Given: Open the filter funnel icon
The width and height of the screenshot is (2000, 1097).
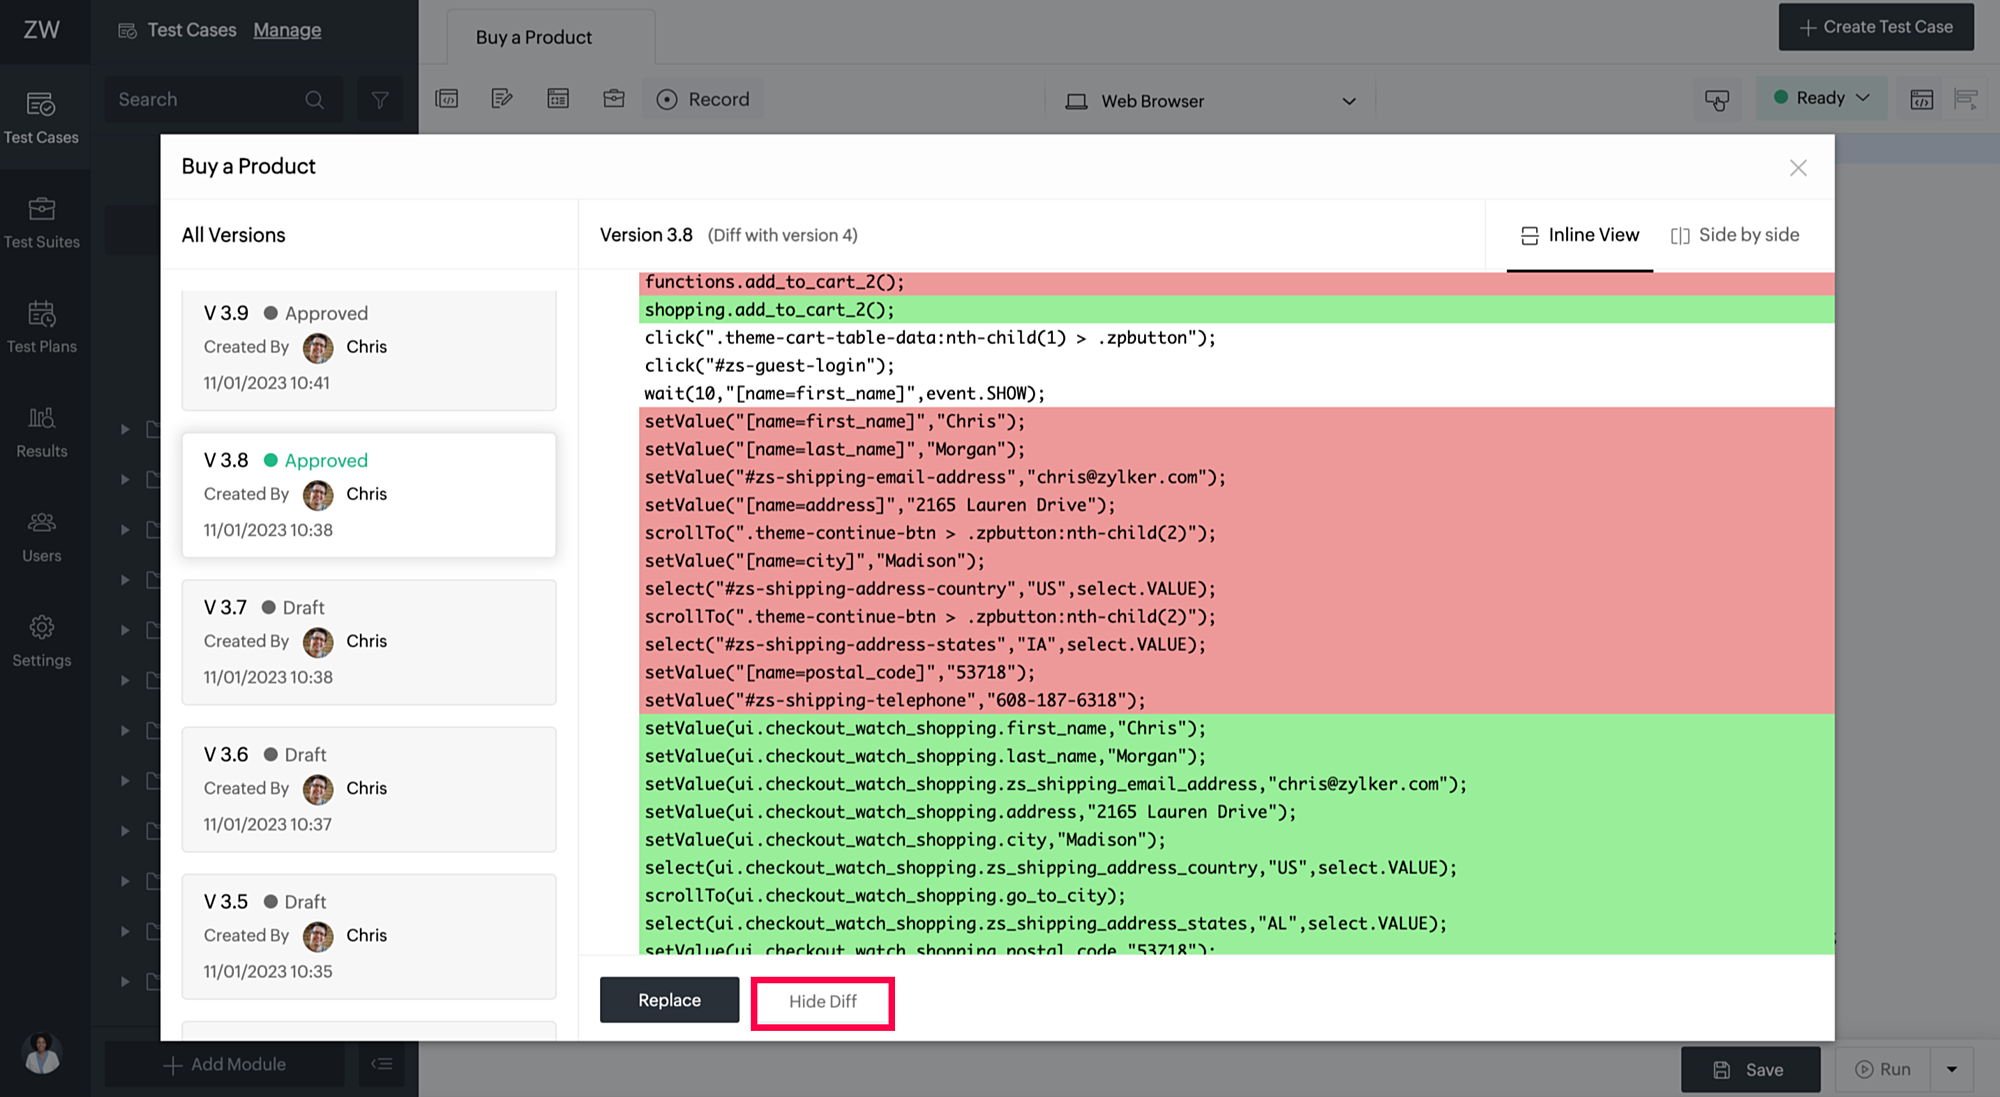Looking at the screenshot, I should point(380,100).
